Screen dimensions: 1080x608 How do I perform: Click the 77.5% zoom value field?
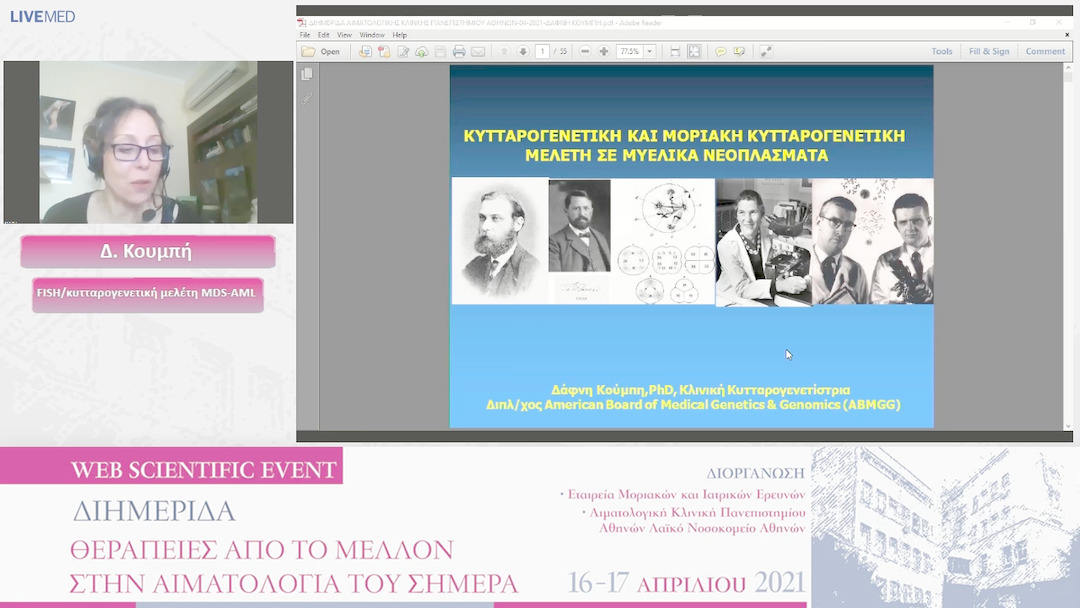pos(630,52)
